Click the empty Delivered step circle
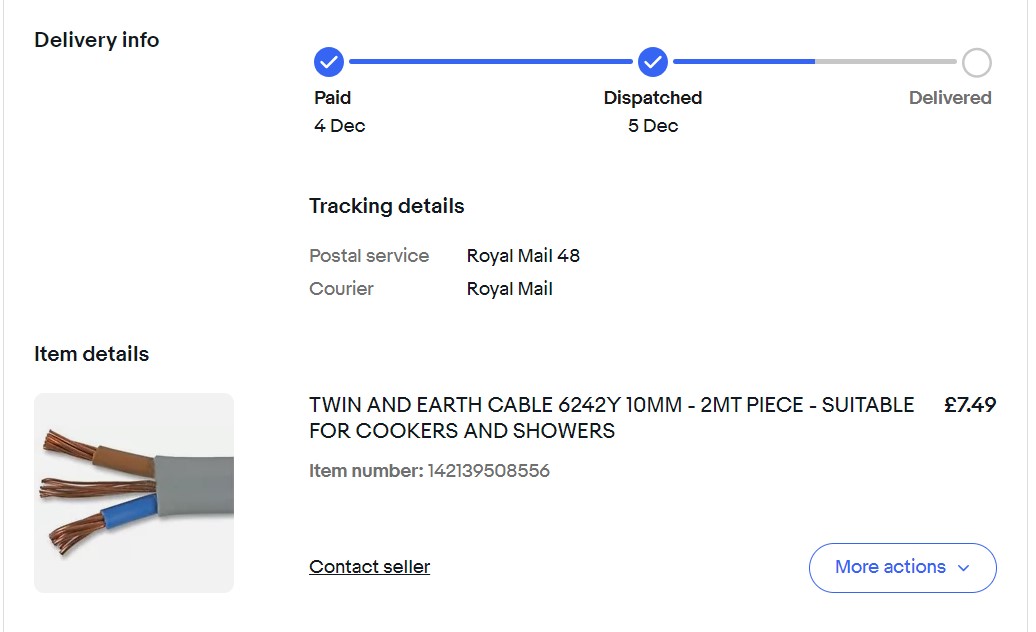Viewport: 1036px width, 632px height. click(x=977, y=63)
